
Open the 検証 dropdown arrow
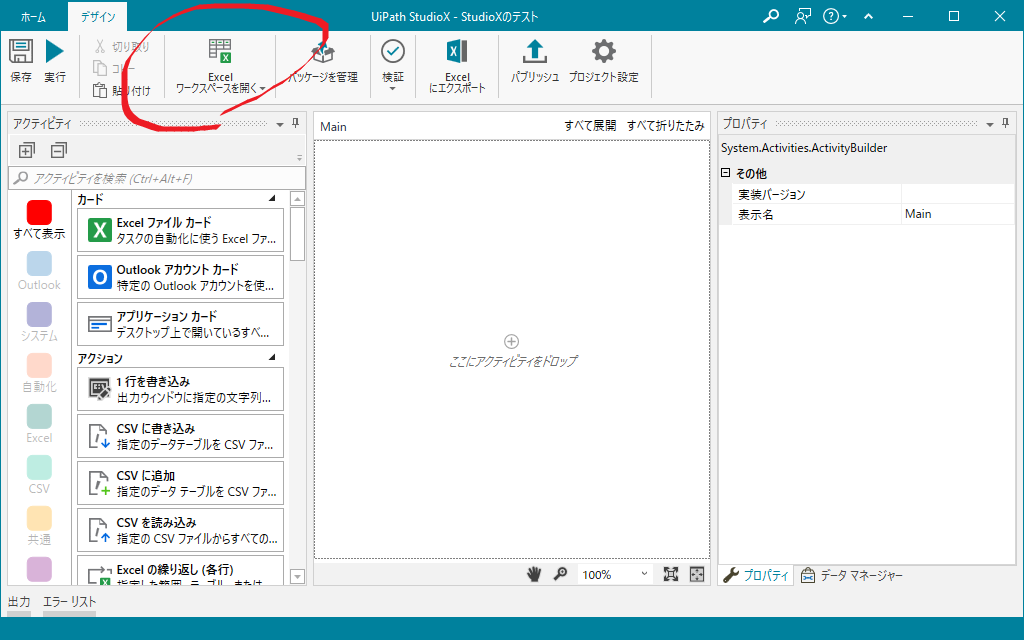[392, 88]
